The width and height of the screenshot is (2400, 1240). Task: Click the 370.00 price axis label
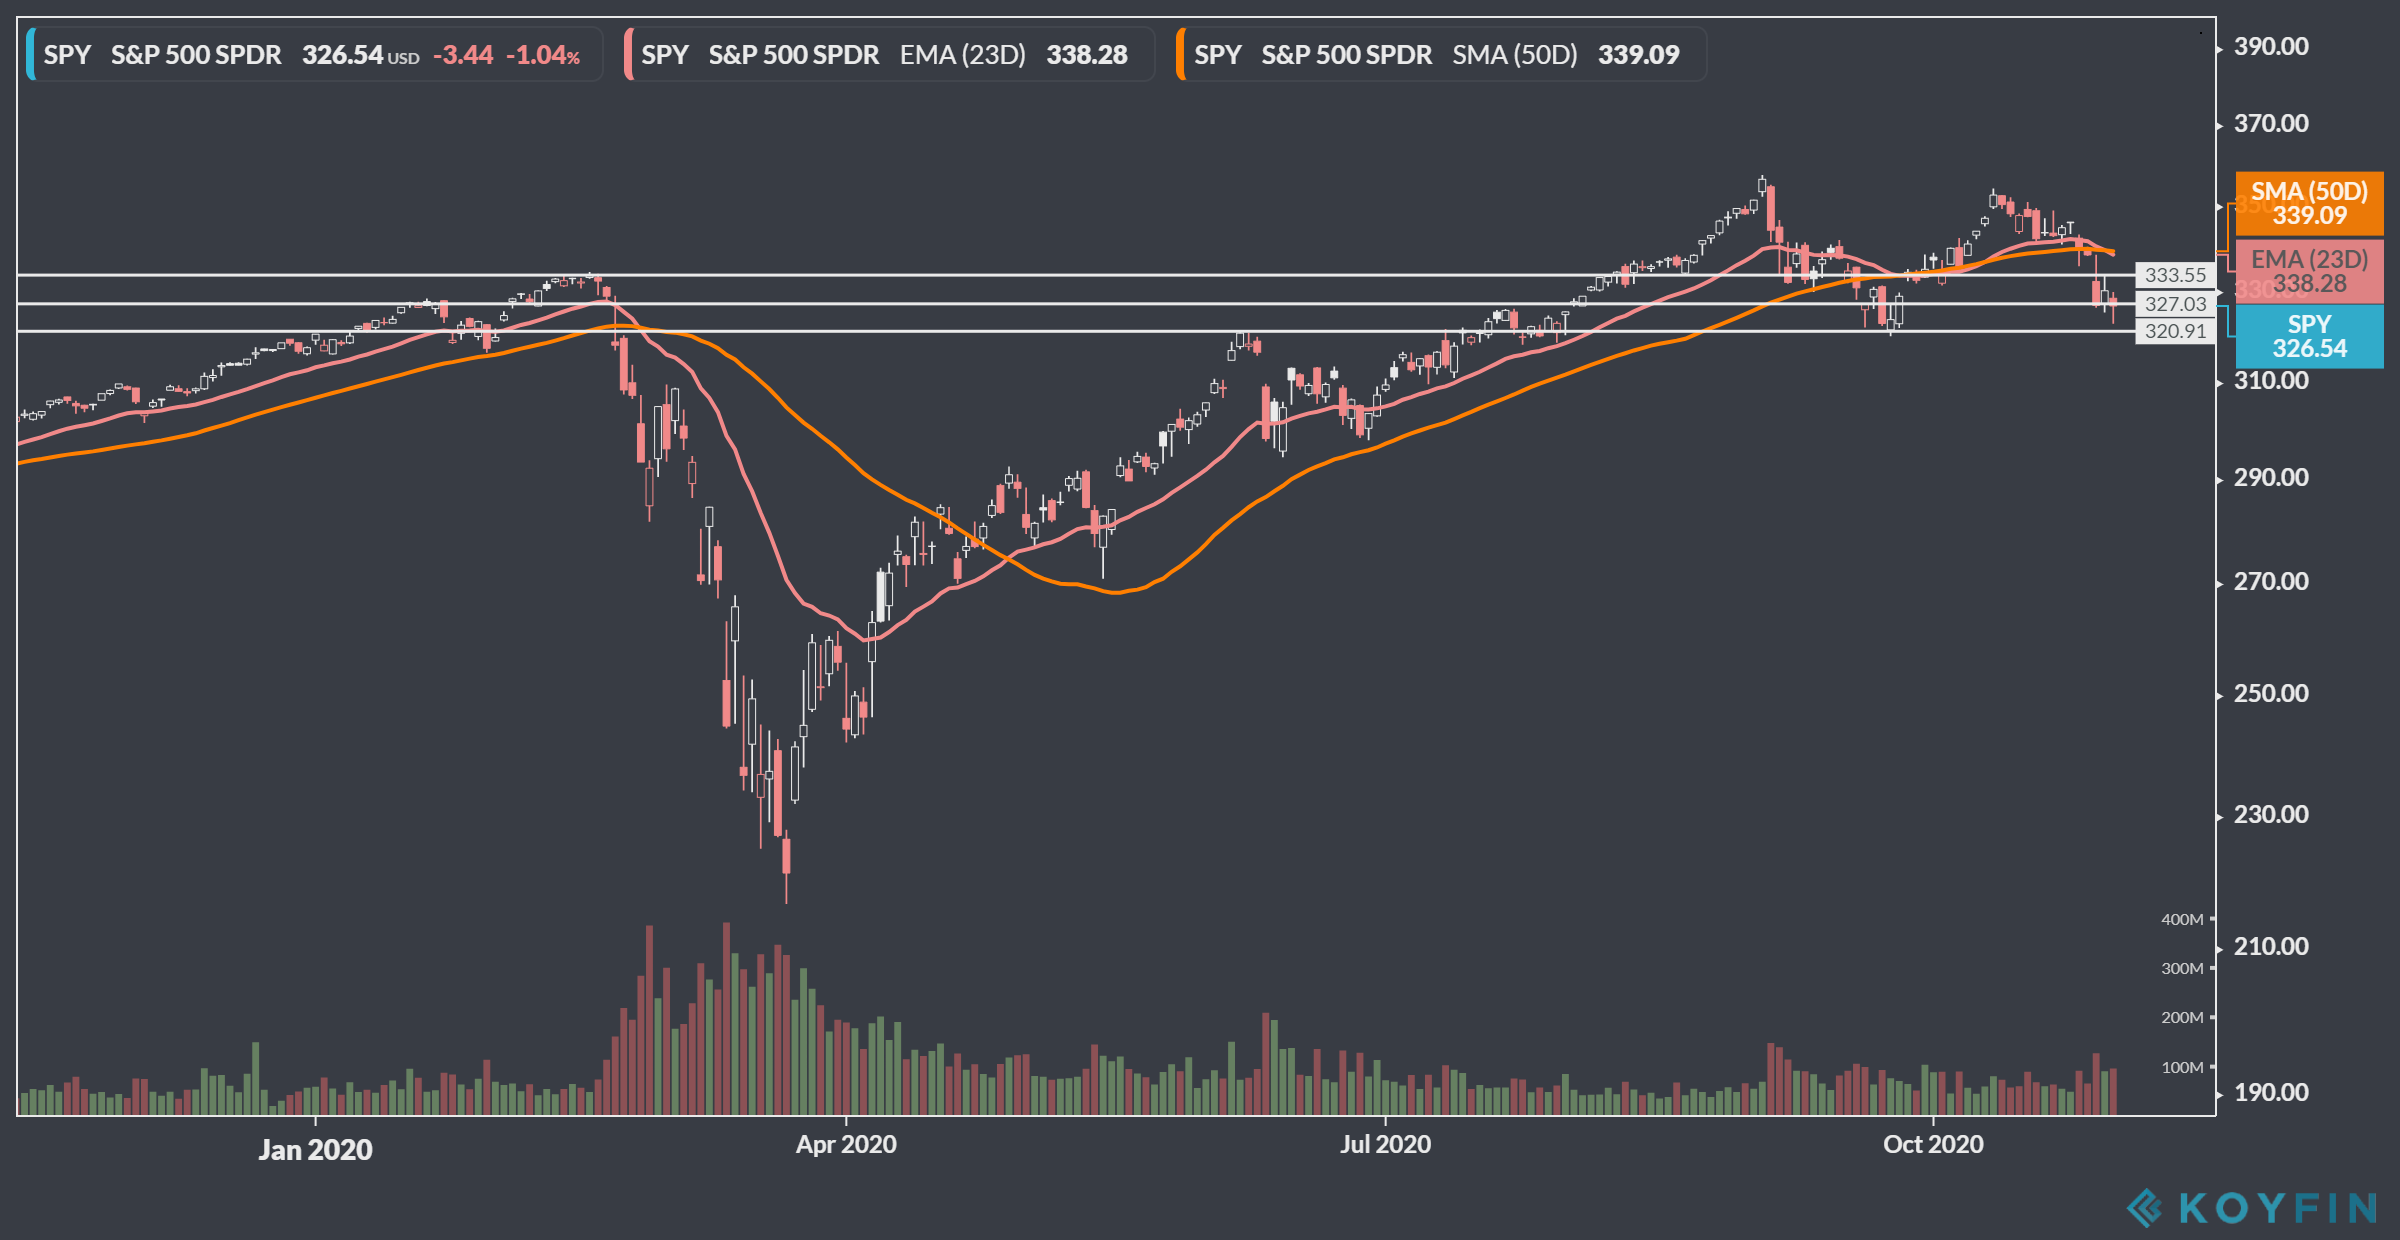[x=2271, y=123]
